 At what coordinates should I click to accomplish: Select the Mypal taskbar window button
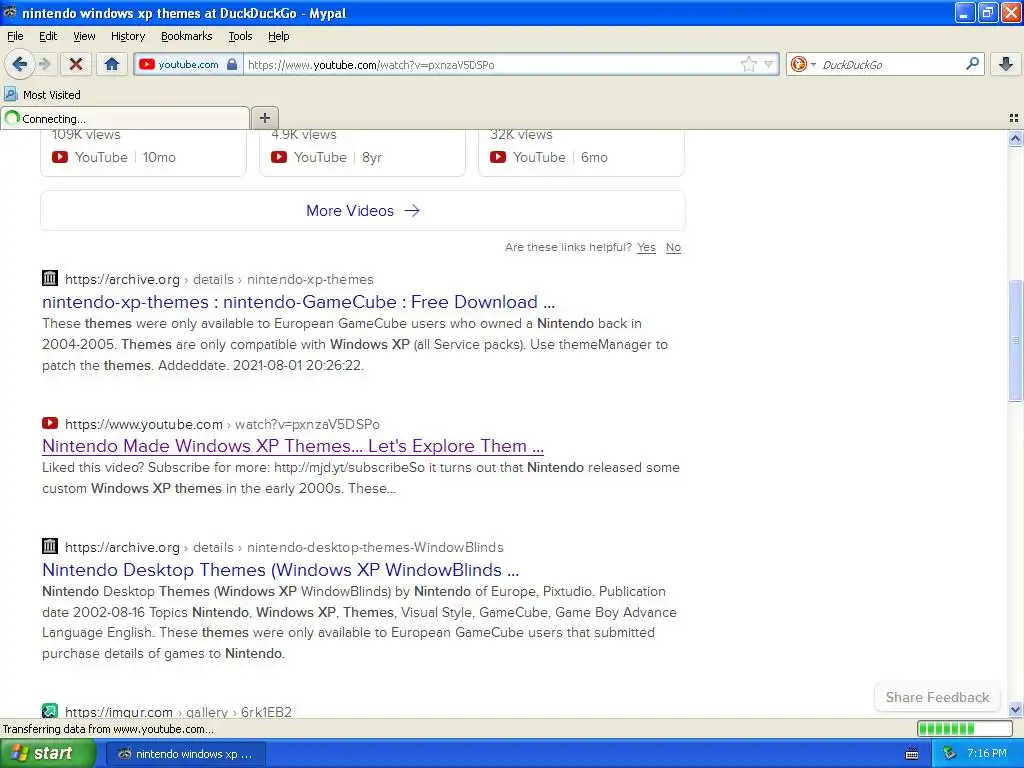[185, 754]
